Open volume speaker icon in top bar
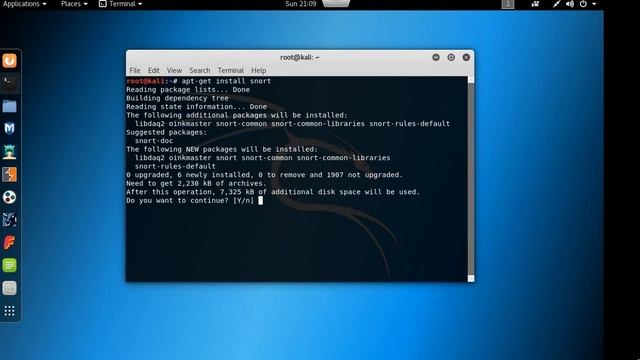The width and height of the screenshot is (640, 360). point(570,4)
